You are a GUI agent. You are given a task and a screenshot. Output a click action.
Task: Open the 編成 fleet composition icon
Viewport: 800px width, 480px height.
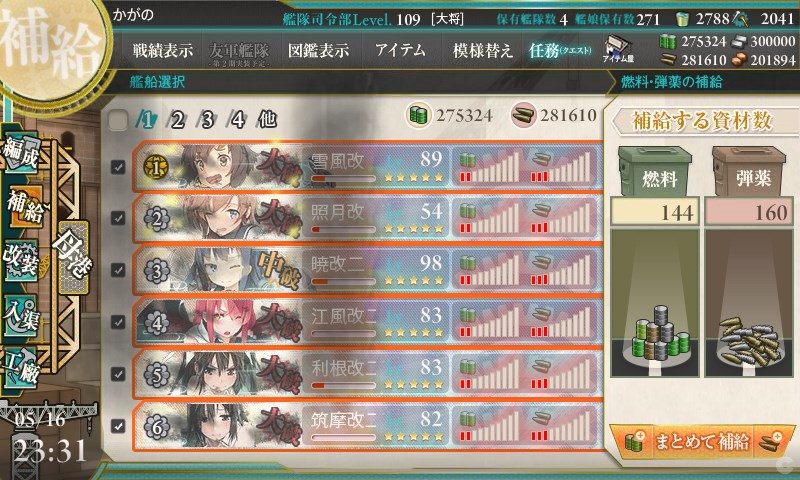click(21, 153)
